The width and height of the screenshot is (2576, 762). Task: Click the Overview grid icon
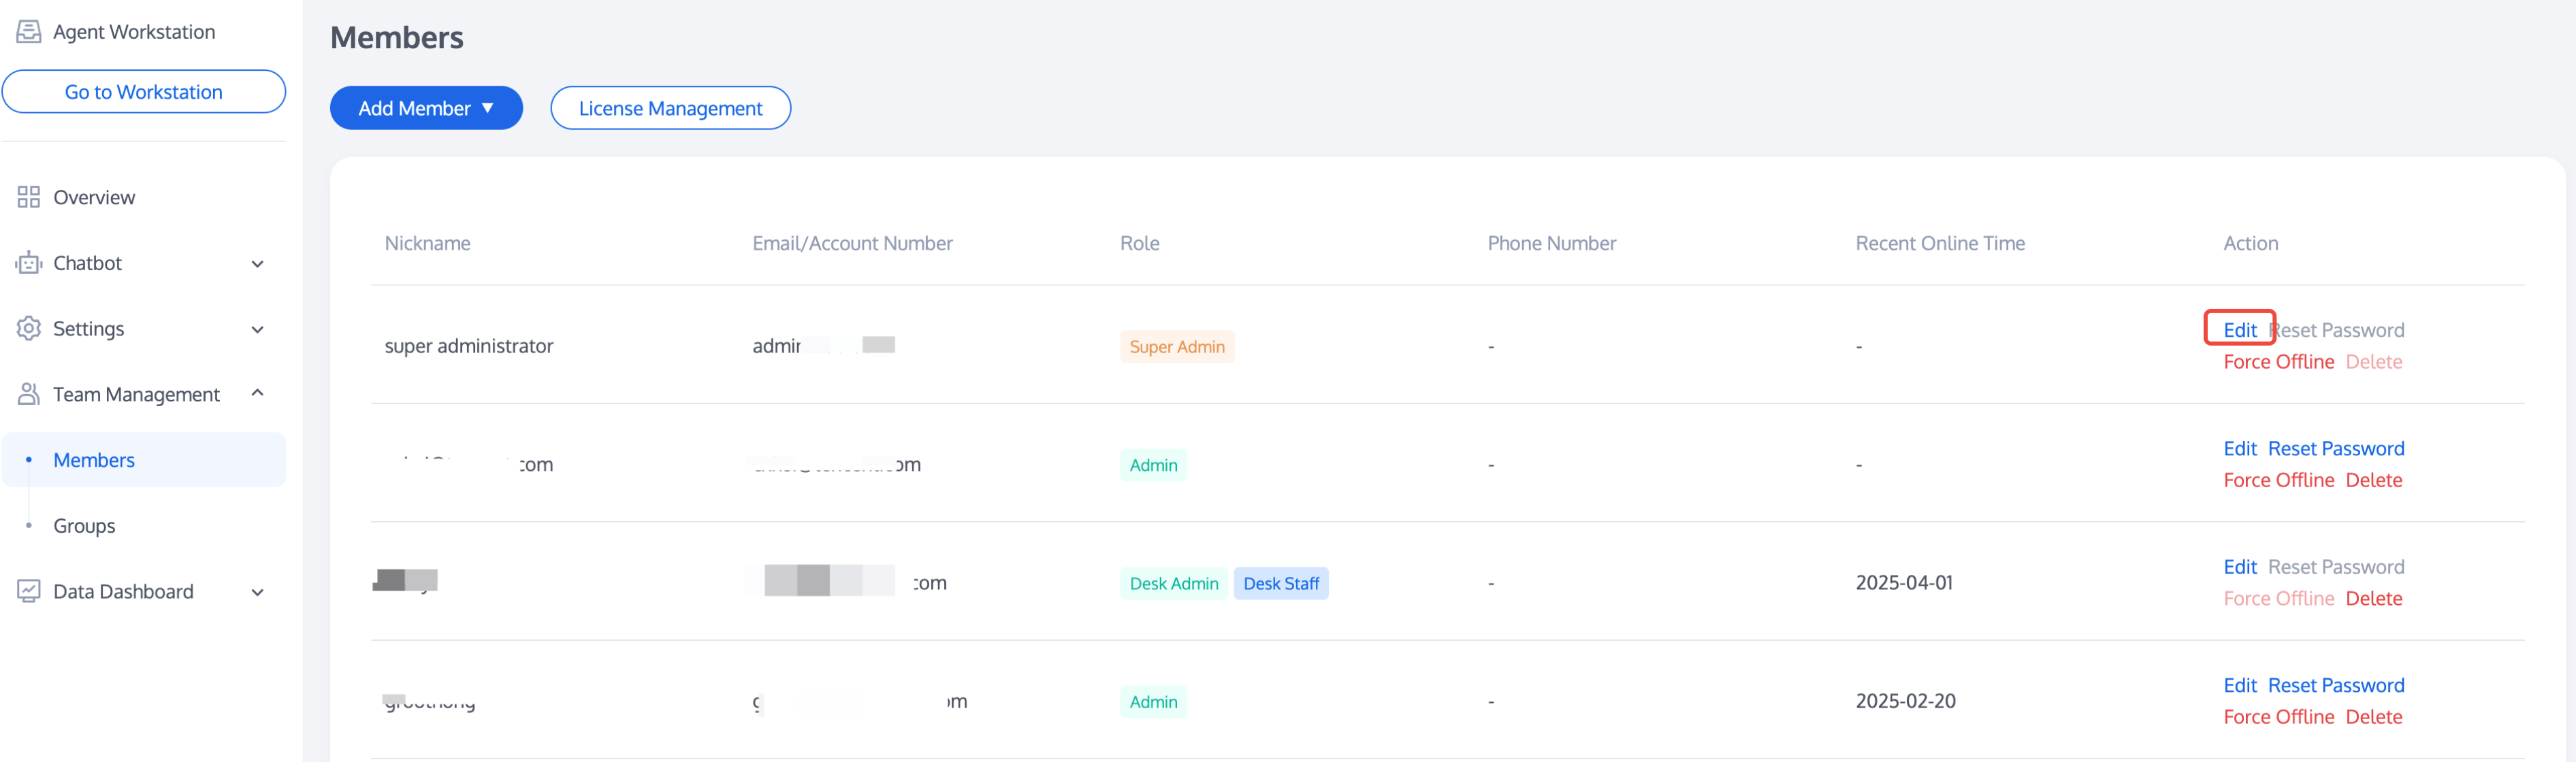(x=28, y=197)
